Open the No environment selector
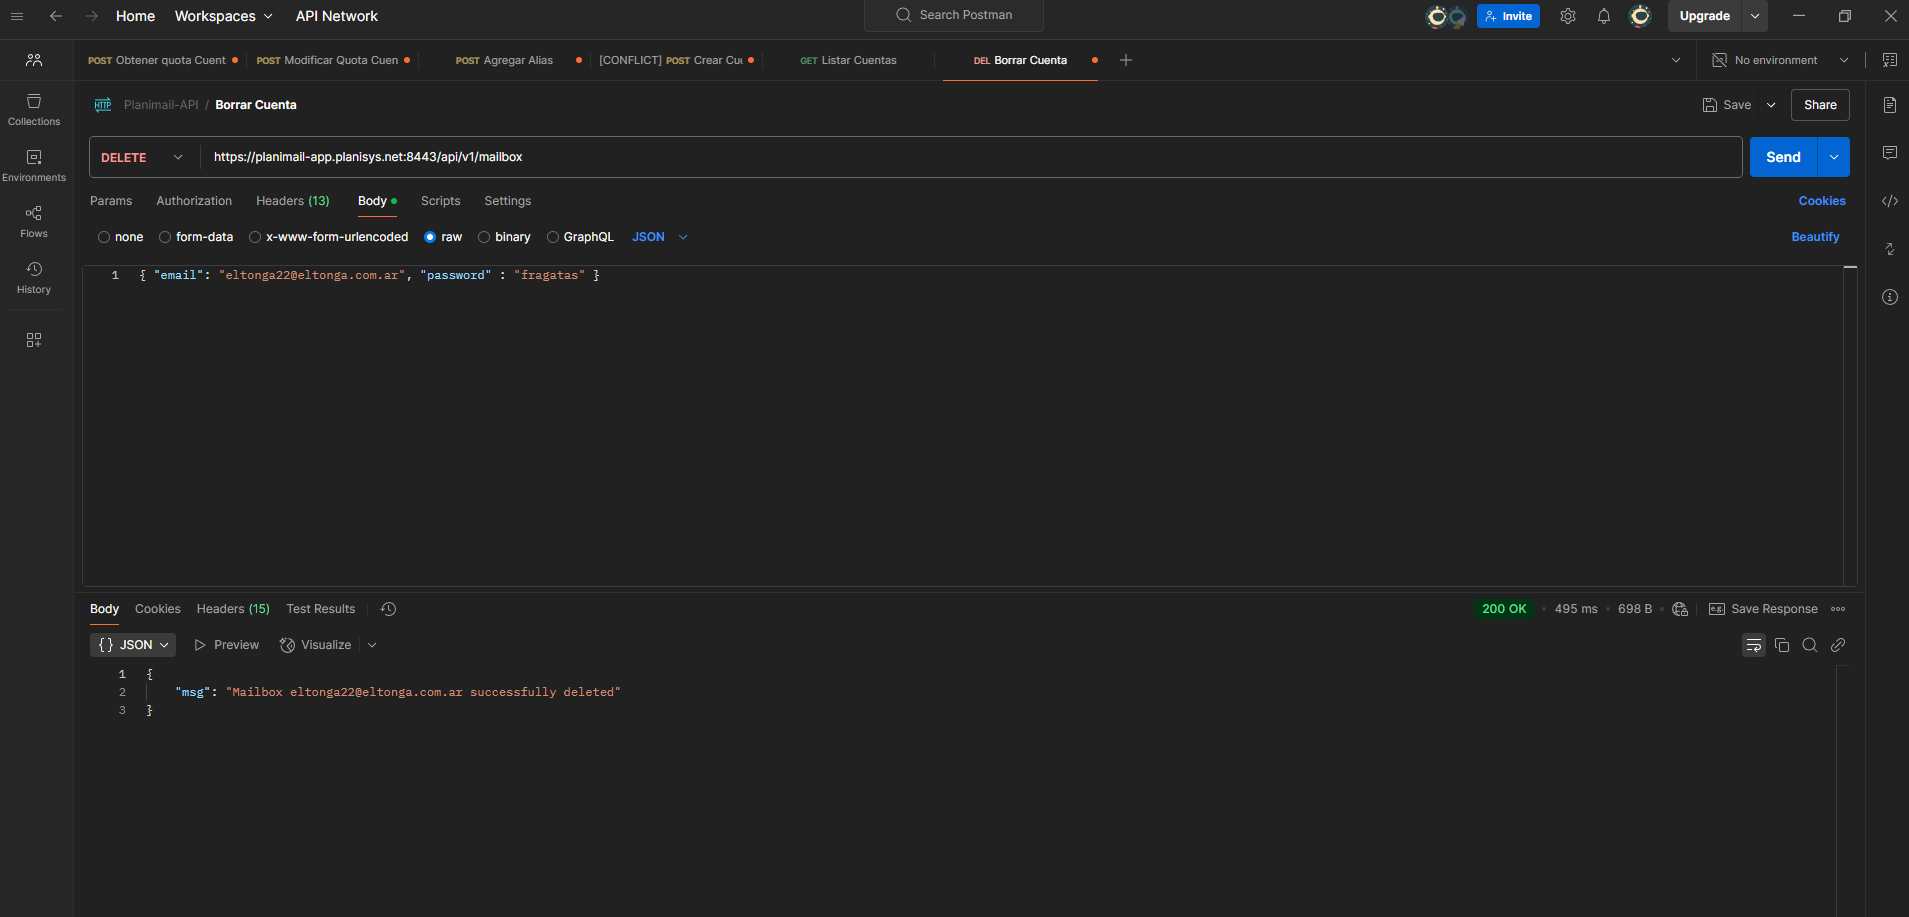This screenshot has width=1909, height=917. [x=1780, y=60]
